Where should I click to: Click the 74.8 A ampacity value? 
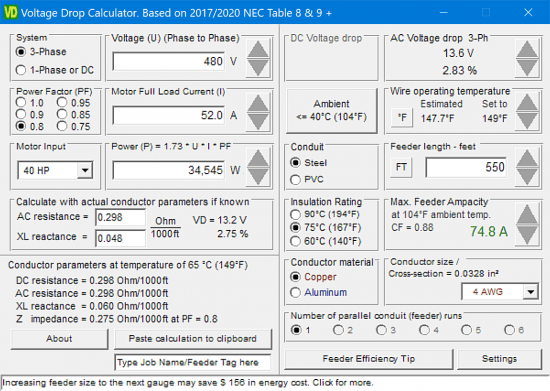coord(489,231)
